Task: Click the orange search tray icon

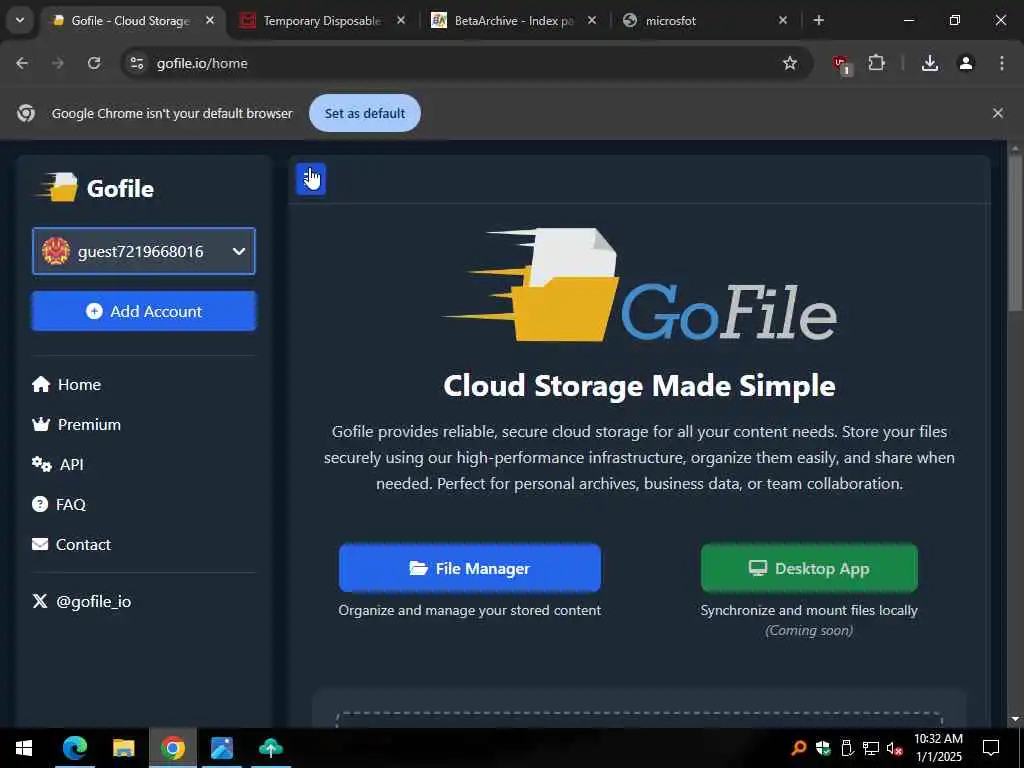Action: tap(799, 748)
